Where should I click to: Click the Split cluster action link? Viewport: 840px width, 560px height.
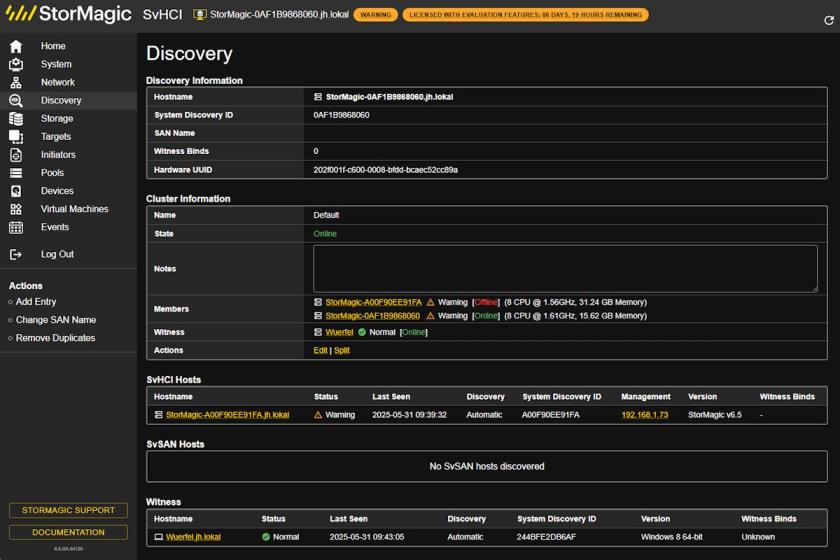pos(342,350)
